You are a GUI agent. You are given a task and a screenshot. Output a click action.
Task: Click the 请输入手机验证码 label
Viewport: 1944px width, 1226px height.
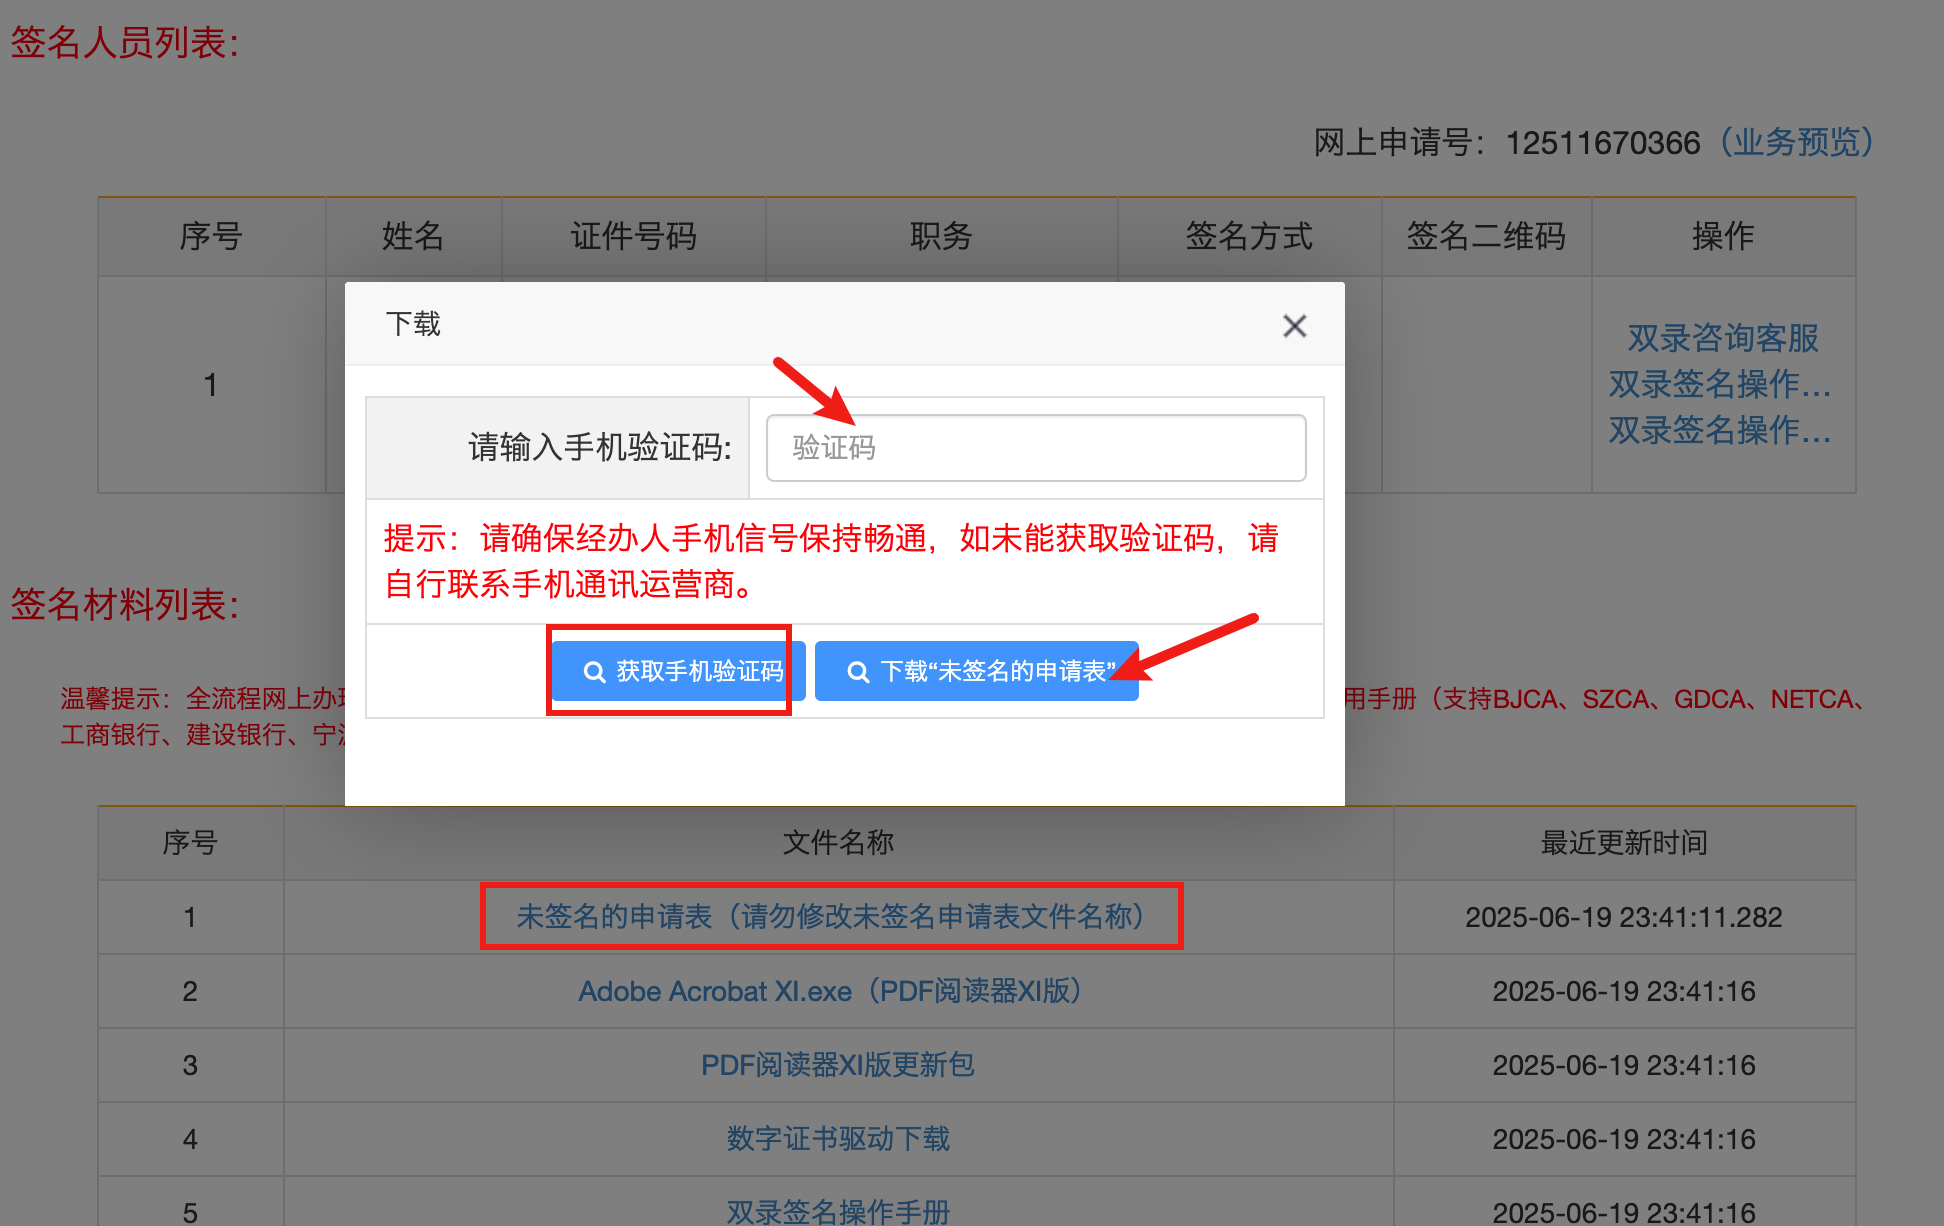pyautogui.click(x=600, y=447)
